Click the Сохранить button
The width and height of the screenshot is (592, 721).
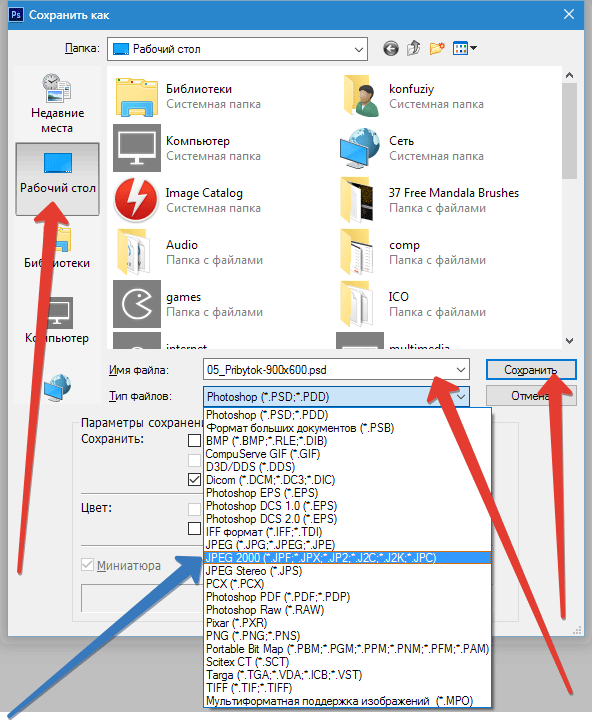(531, 370)
